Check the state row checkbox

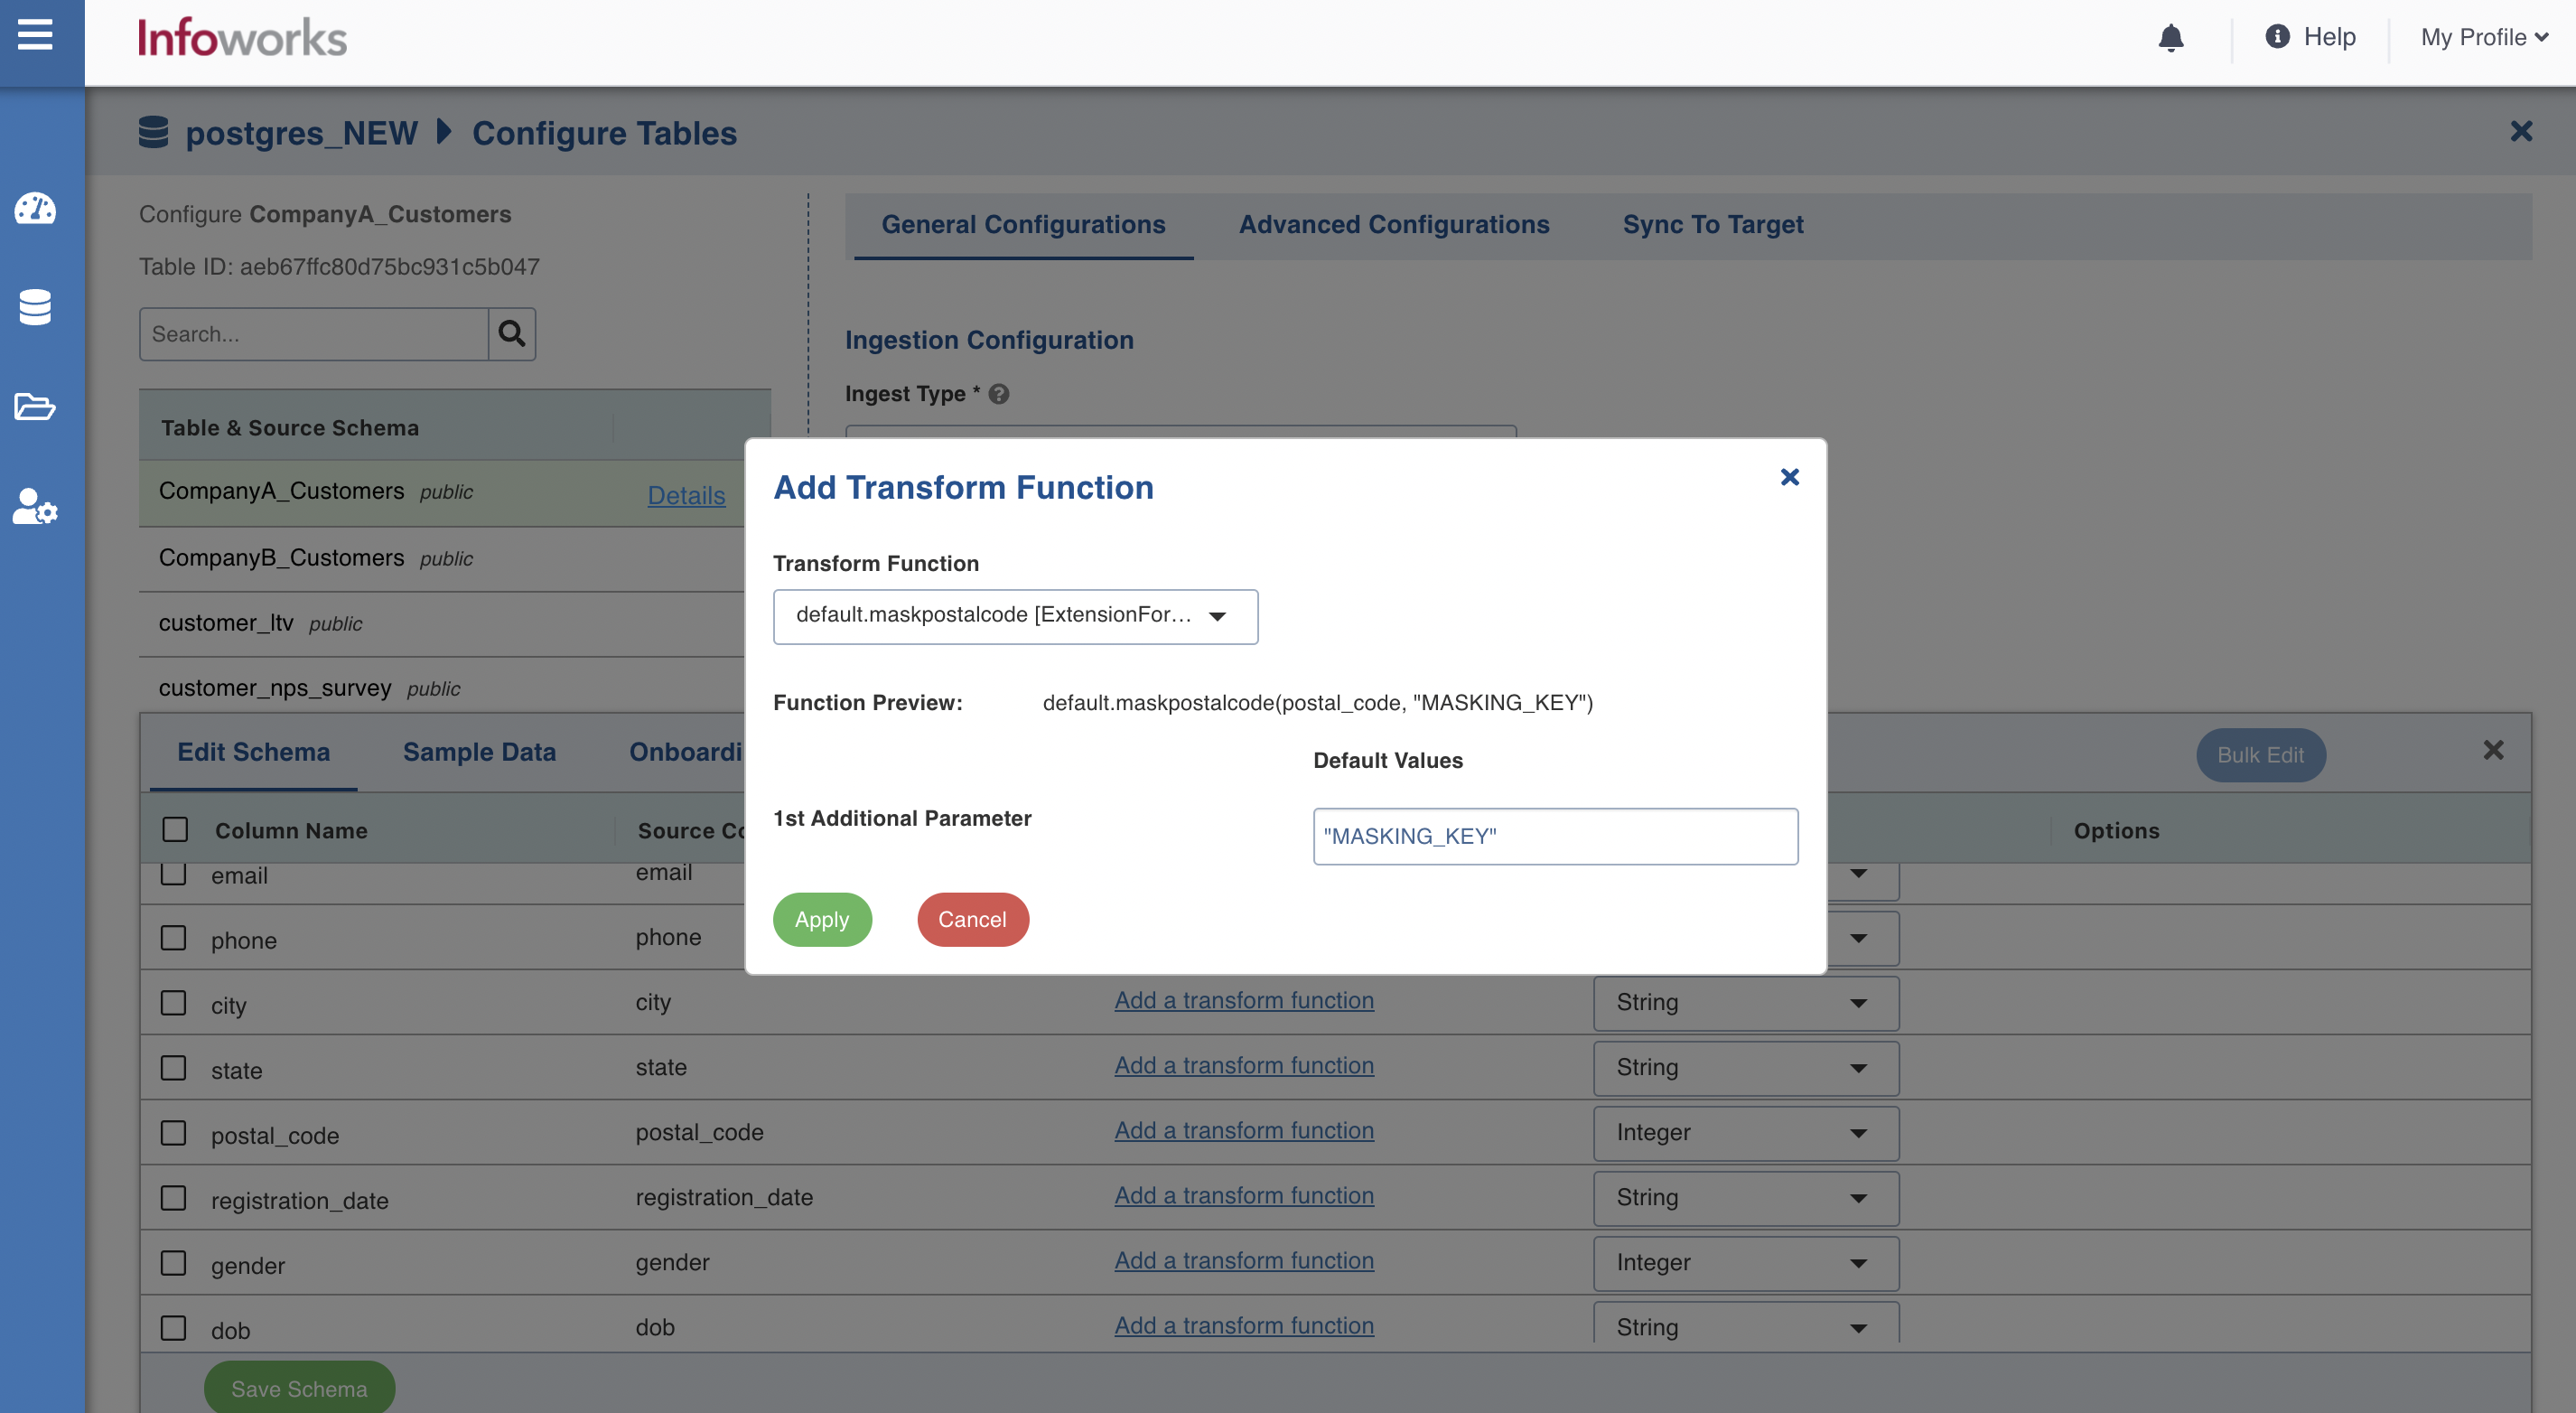coord(174,1068)
